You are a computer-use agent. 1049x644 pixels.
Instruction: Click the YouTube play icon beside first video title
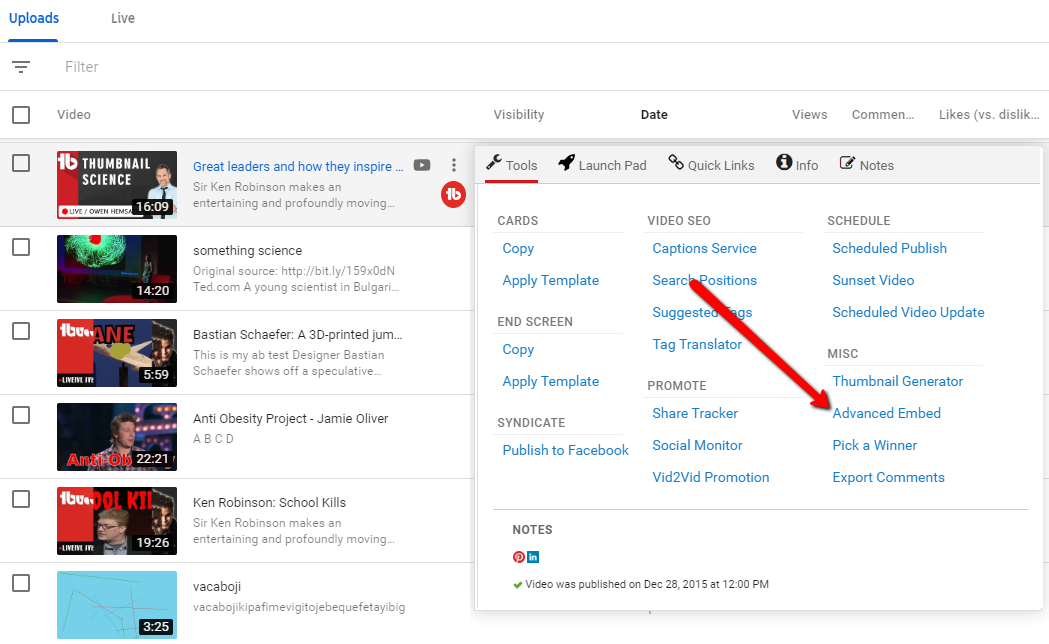(422, 166)
